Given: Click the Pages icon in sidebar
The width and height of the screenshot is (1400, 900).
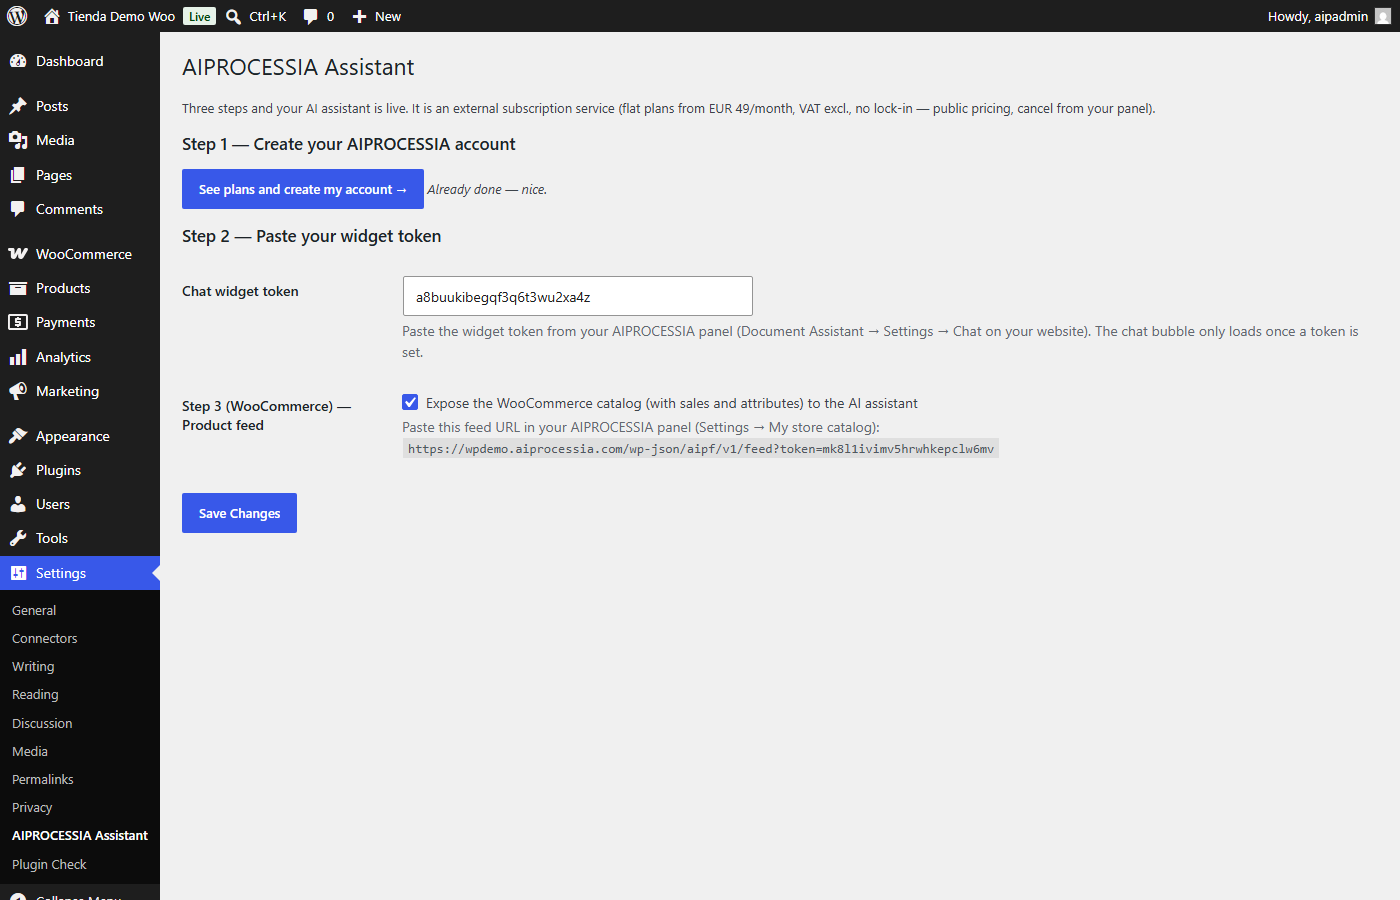Looking at the screenshot, I should [x=18, y=175].
